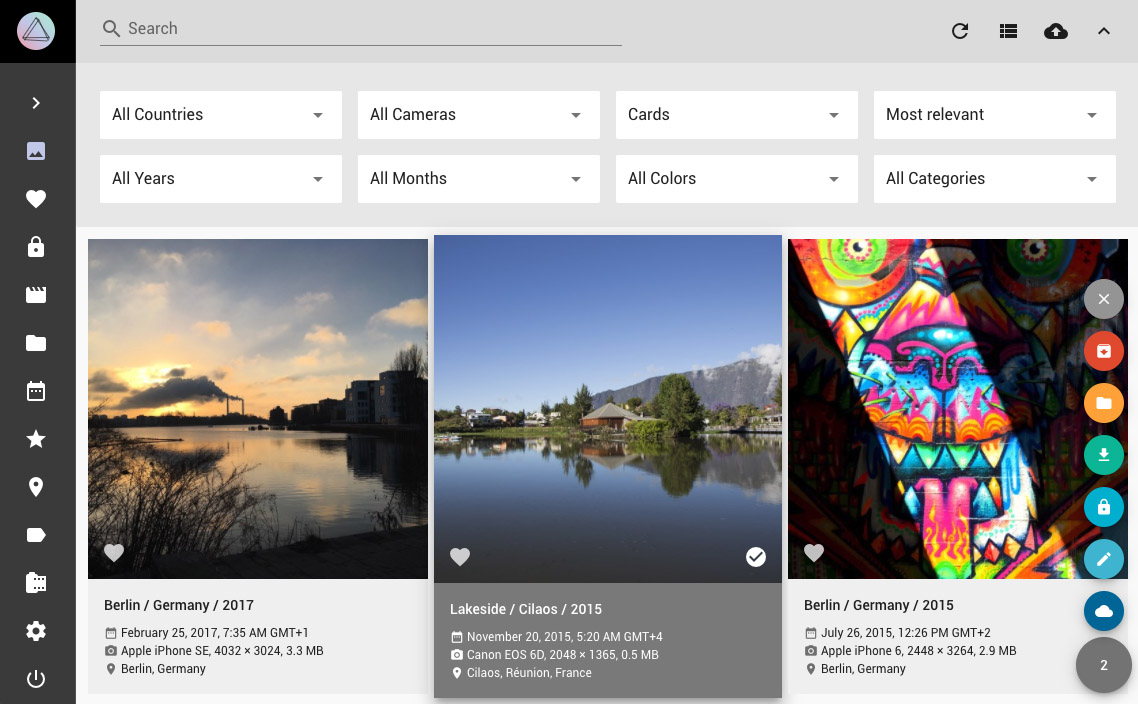Download selection with the green download button

coord(1104,455)
